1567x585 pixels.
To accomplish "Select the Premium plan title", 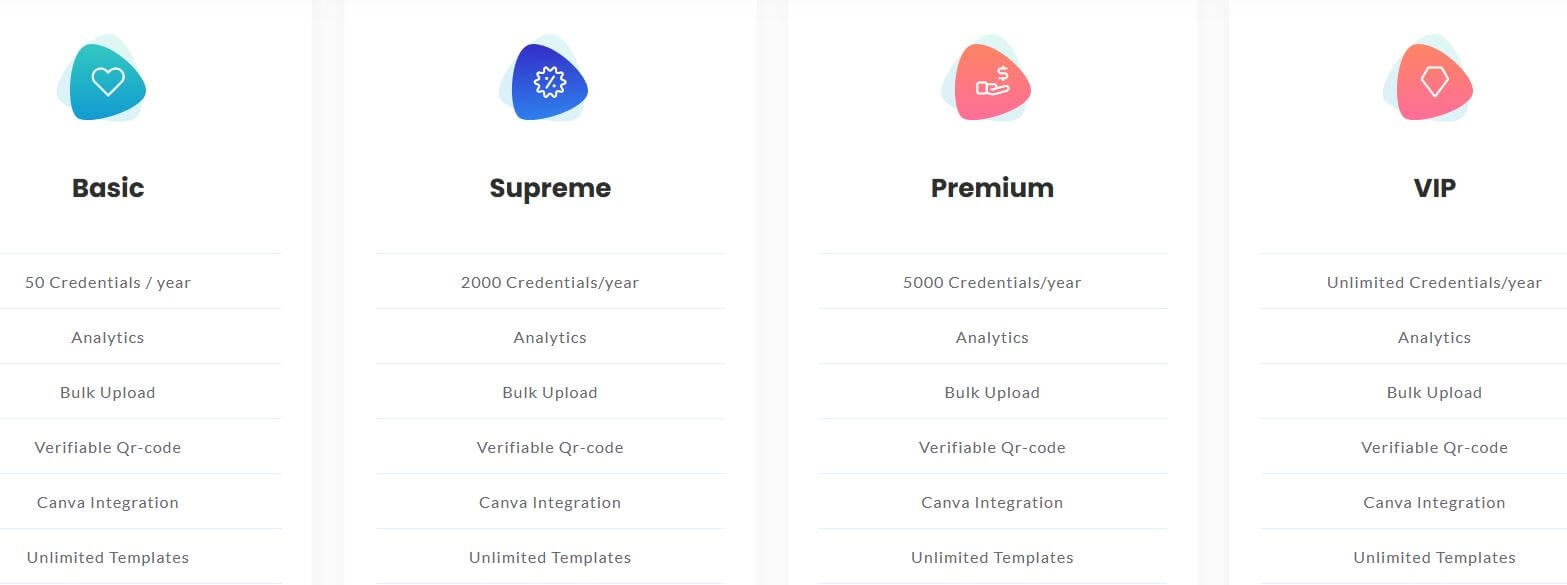I will click(x=991, y=187).
